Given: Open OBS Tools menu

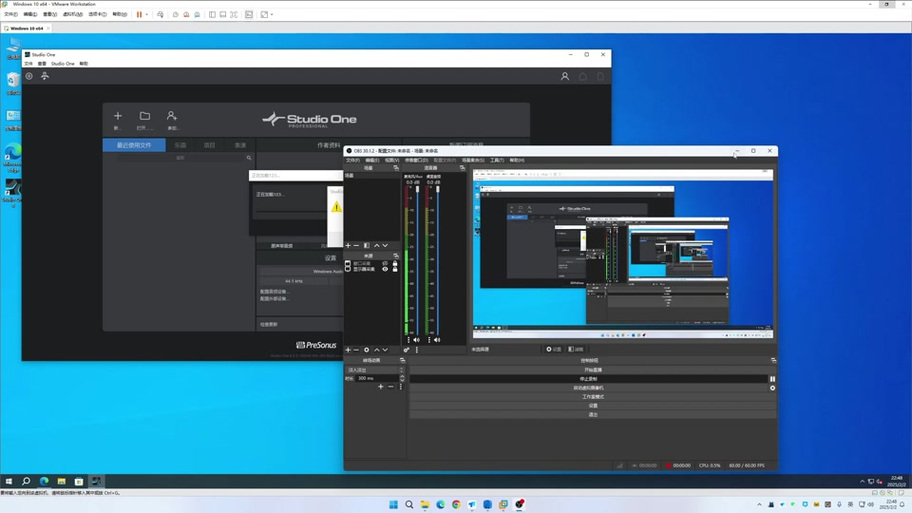Looking at the screenshot, I should pyautogui.click(x=496, y=160).
